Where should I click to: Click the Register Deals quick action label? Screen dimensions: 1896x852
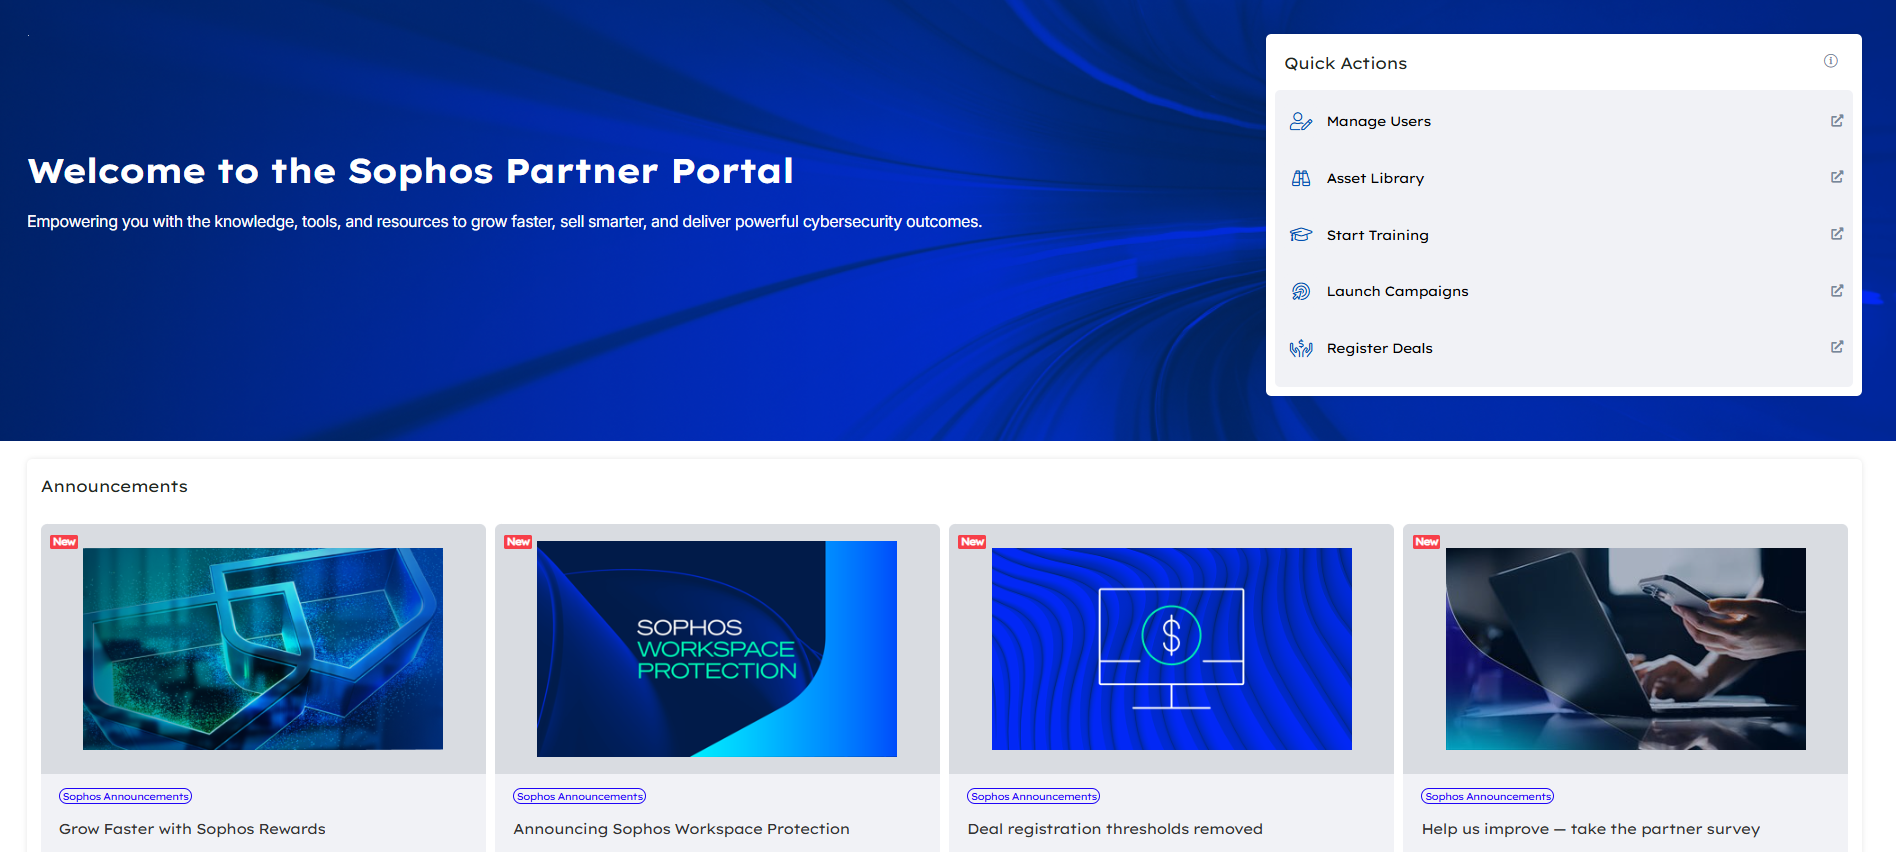1379,348
